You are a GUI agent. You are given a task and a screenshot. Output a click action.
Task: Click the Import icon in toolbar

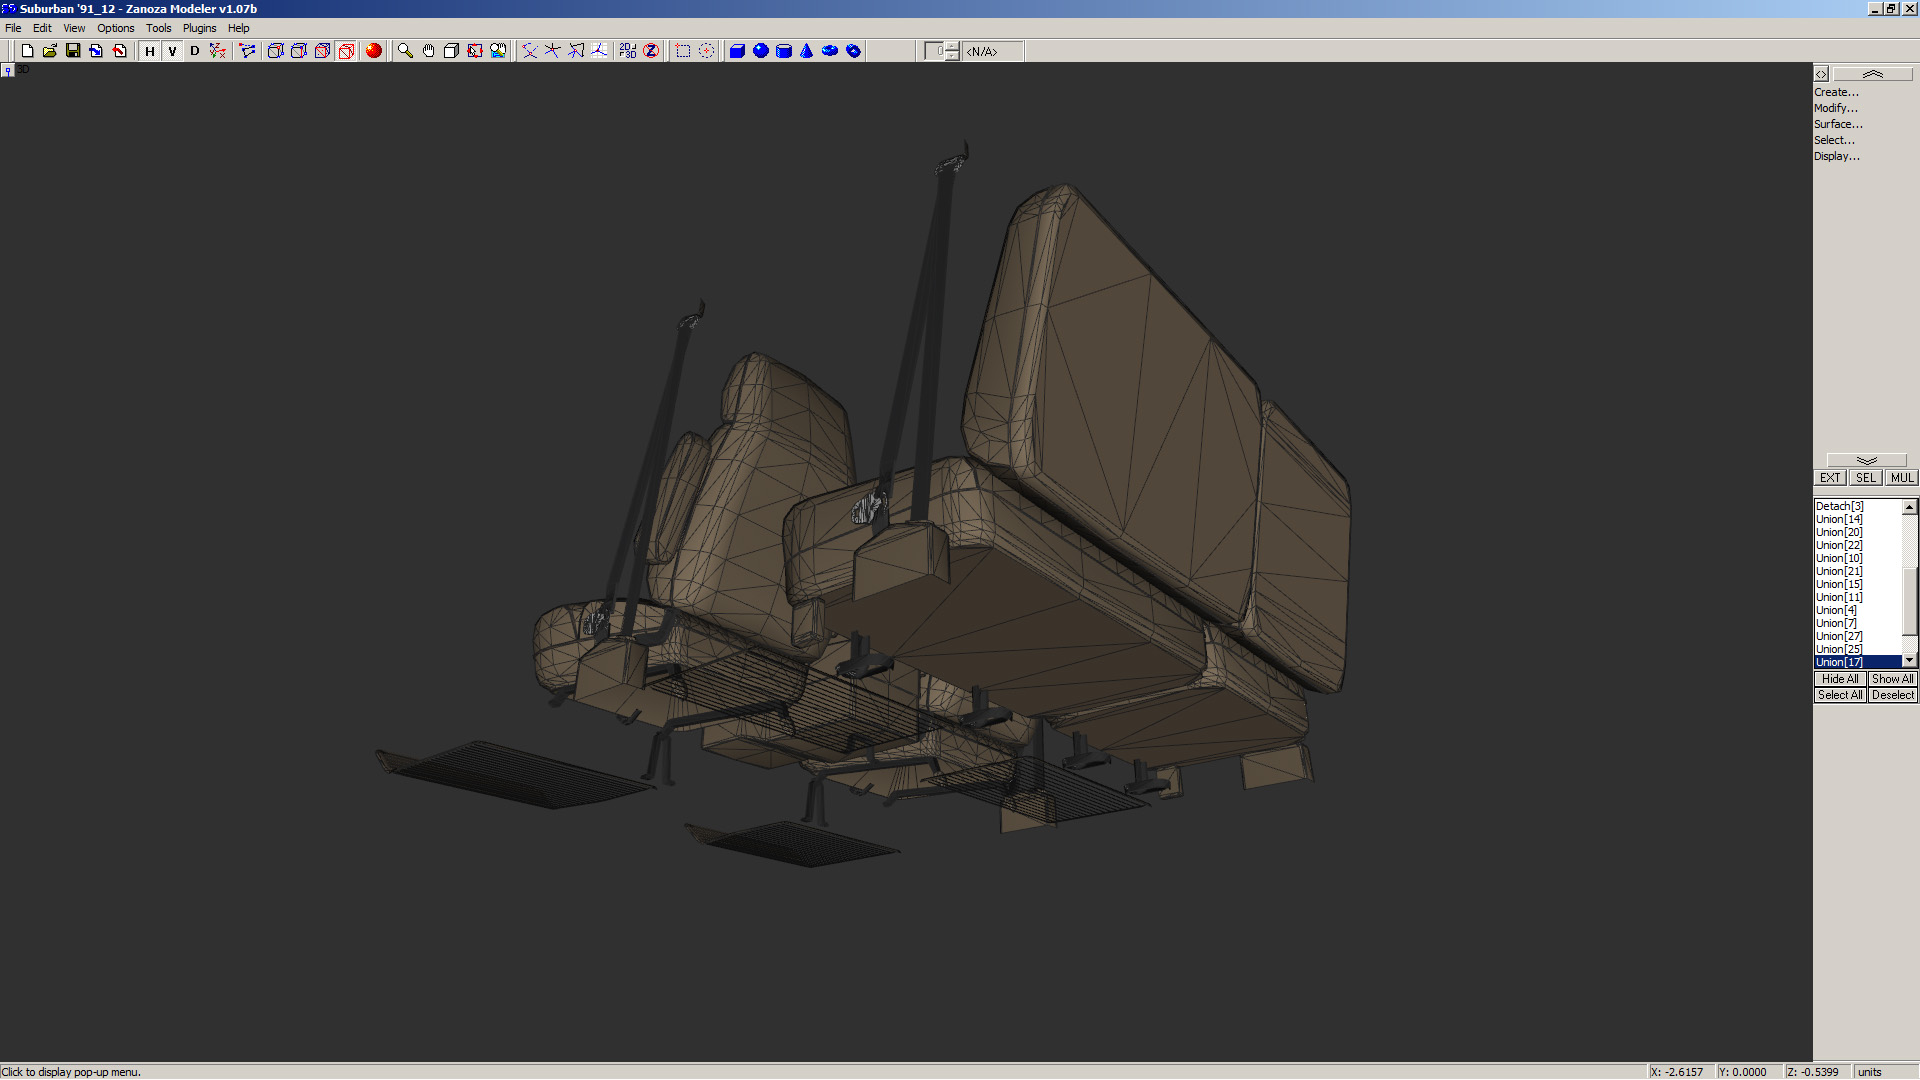(96, 51)
